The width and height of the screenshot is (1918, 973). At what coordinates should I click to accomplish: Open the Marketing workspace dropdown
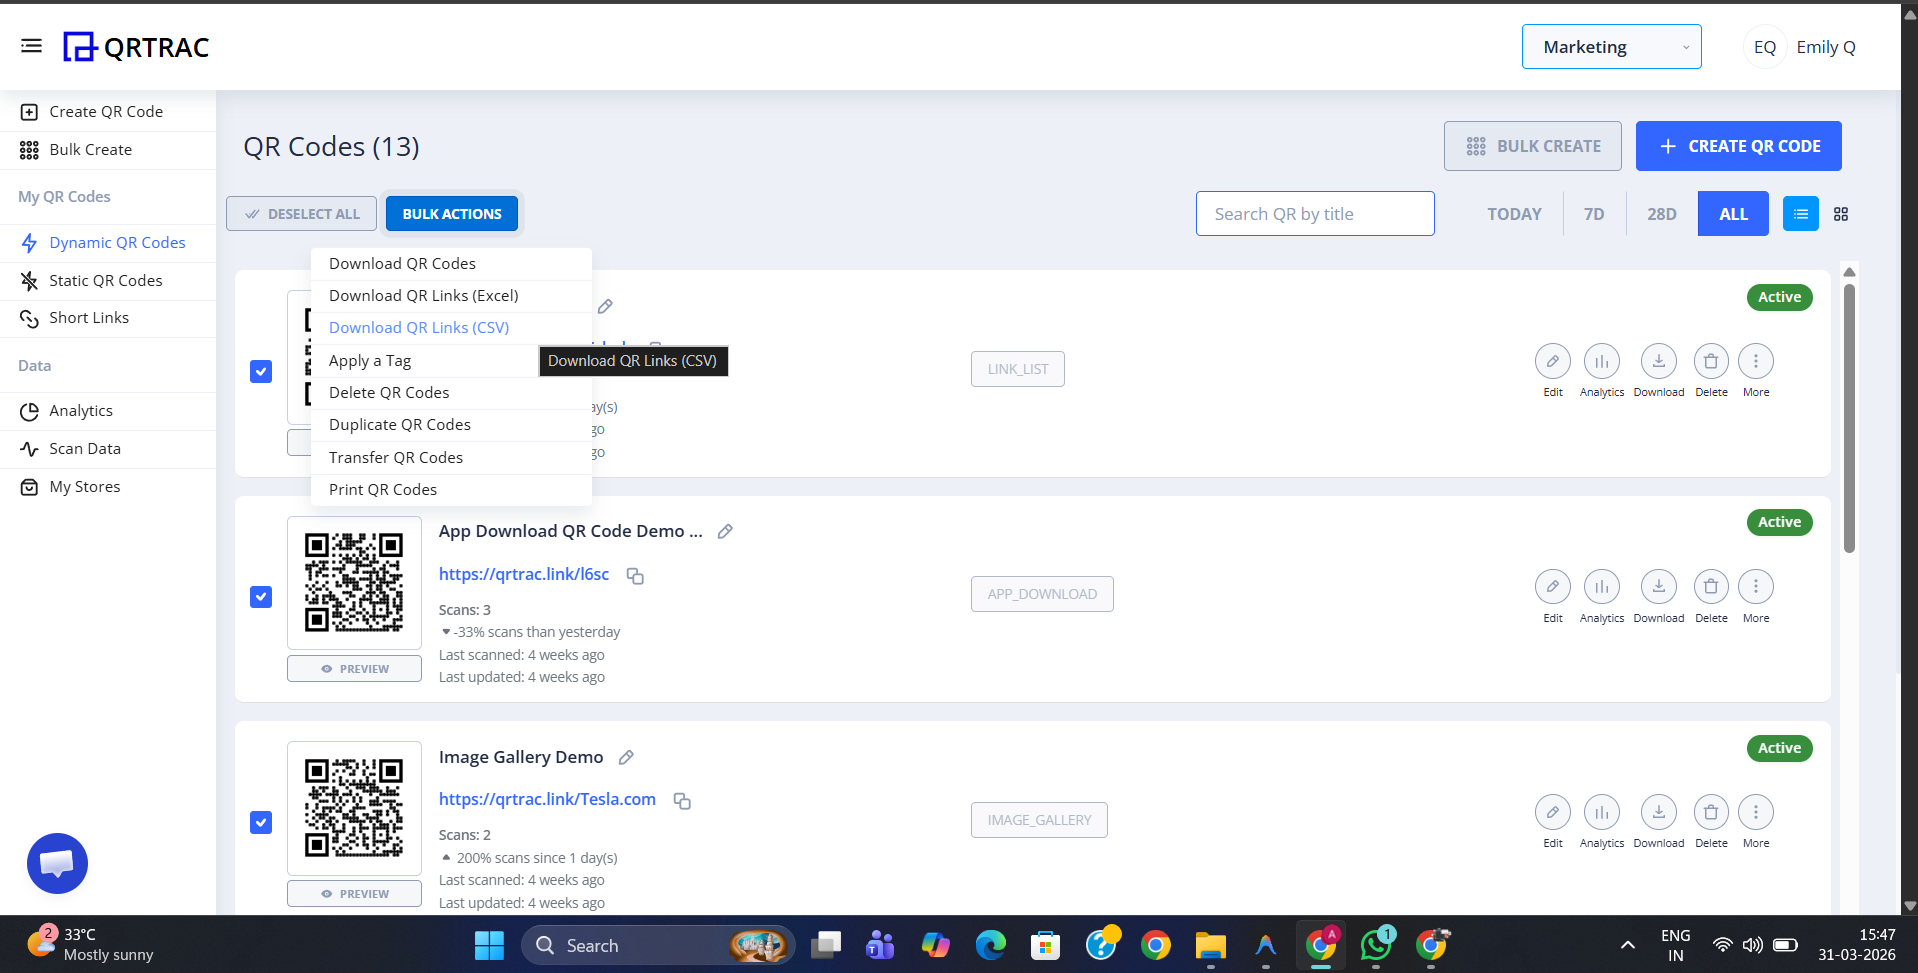coord(1611,46)
